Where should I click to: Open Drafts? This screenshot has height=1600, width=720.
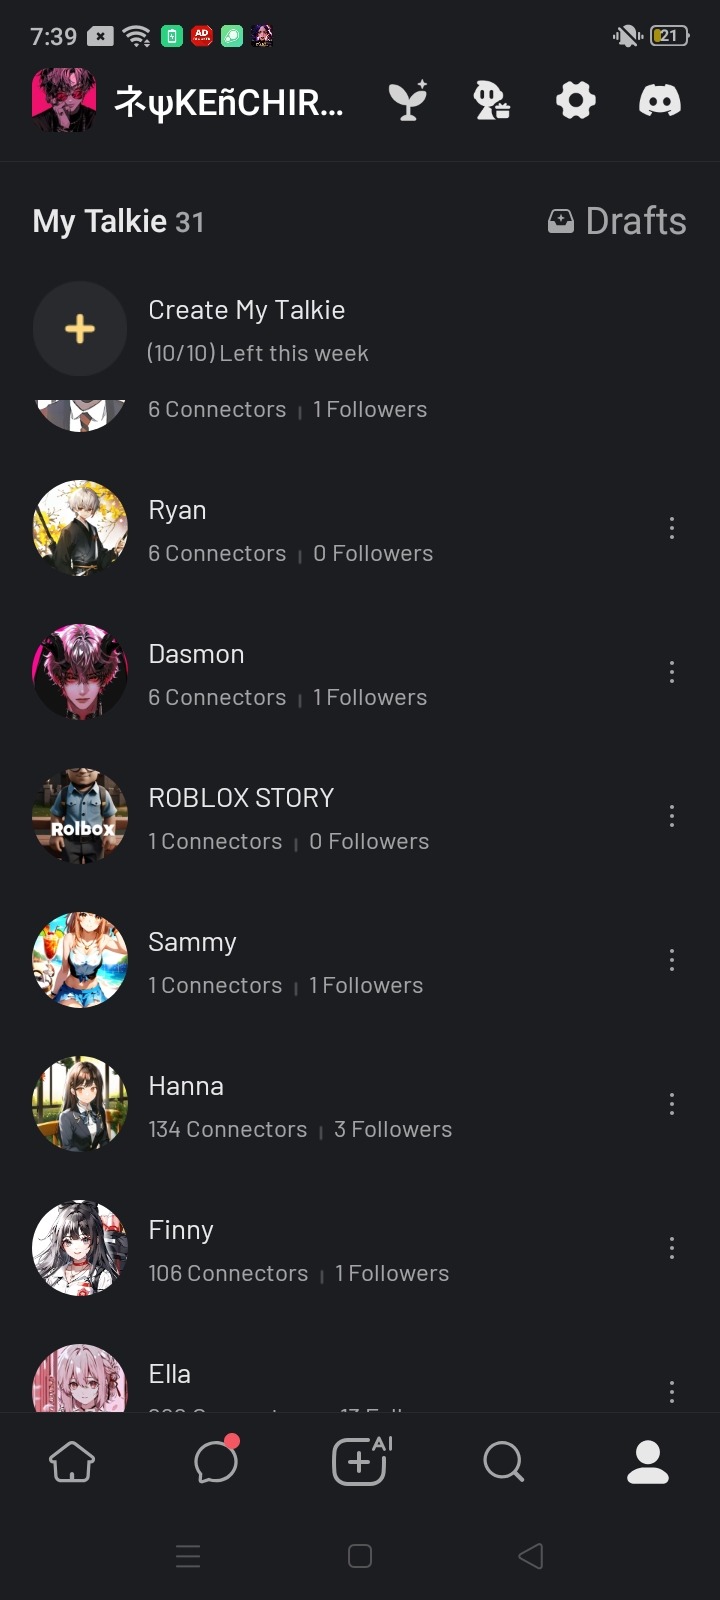(x=618, y=221)
